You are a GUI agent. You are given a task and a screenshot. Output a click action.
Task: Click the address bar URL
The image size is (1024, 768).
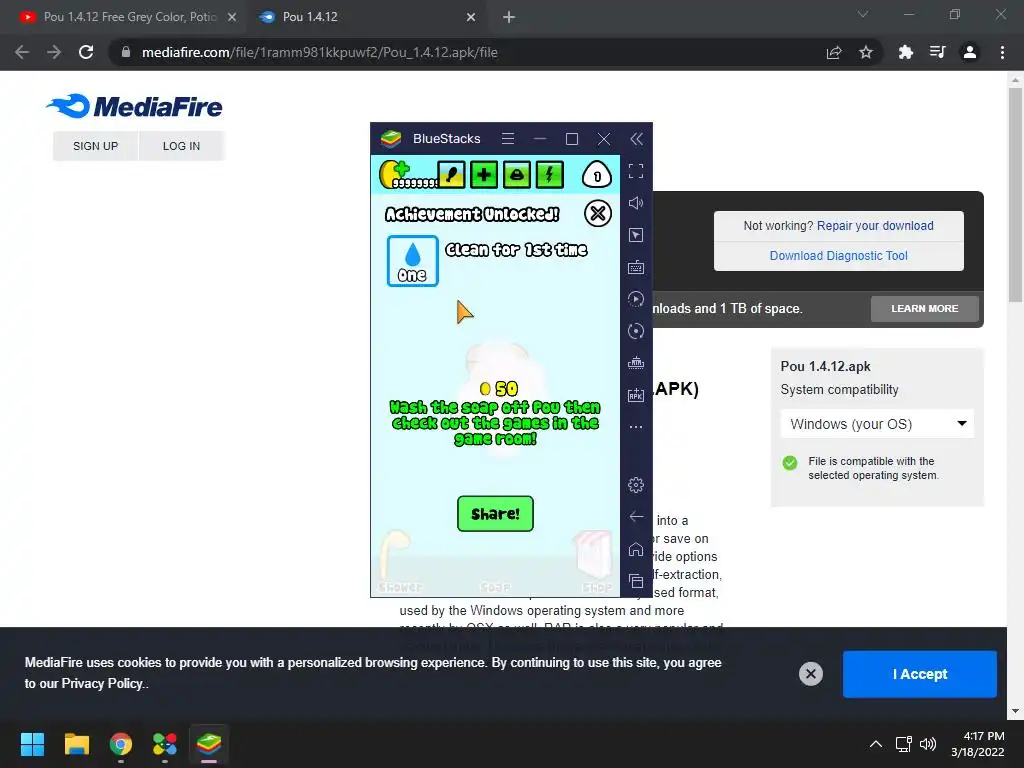(x=319, y=52)
